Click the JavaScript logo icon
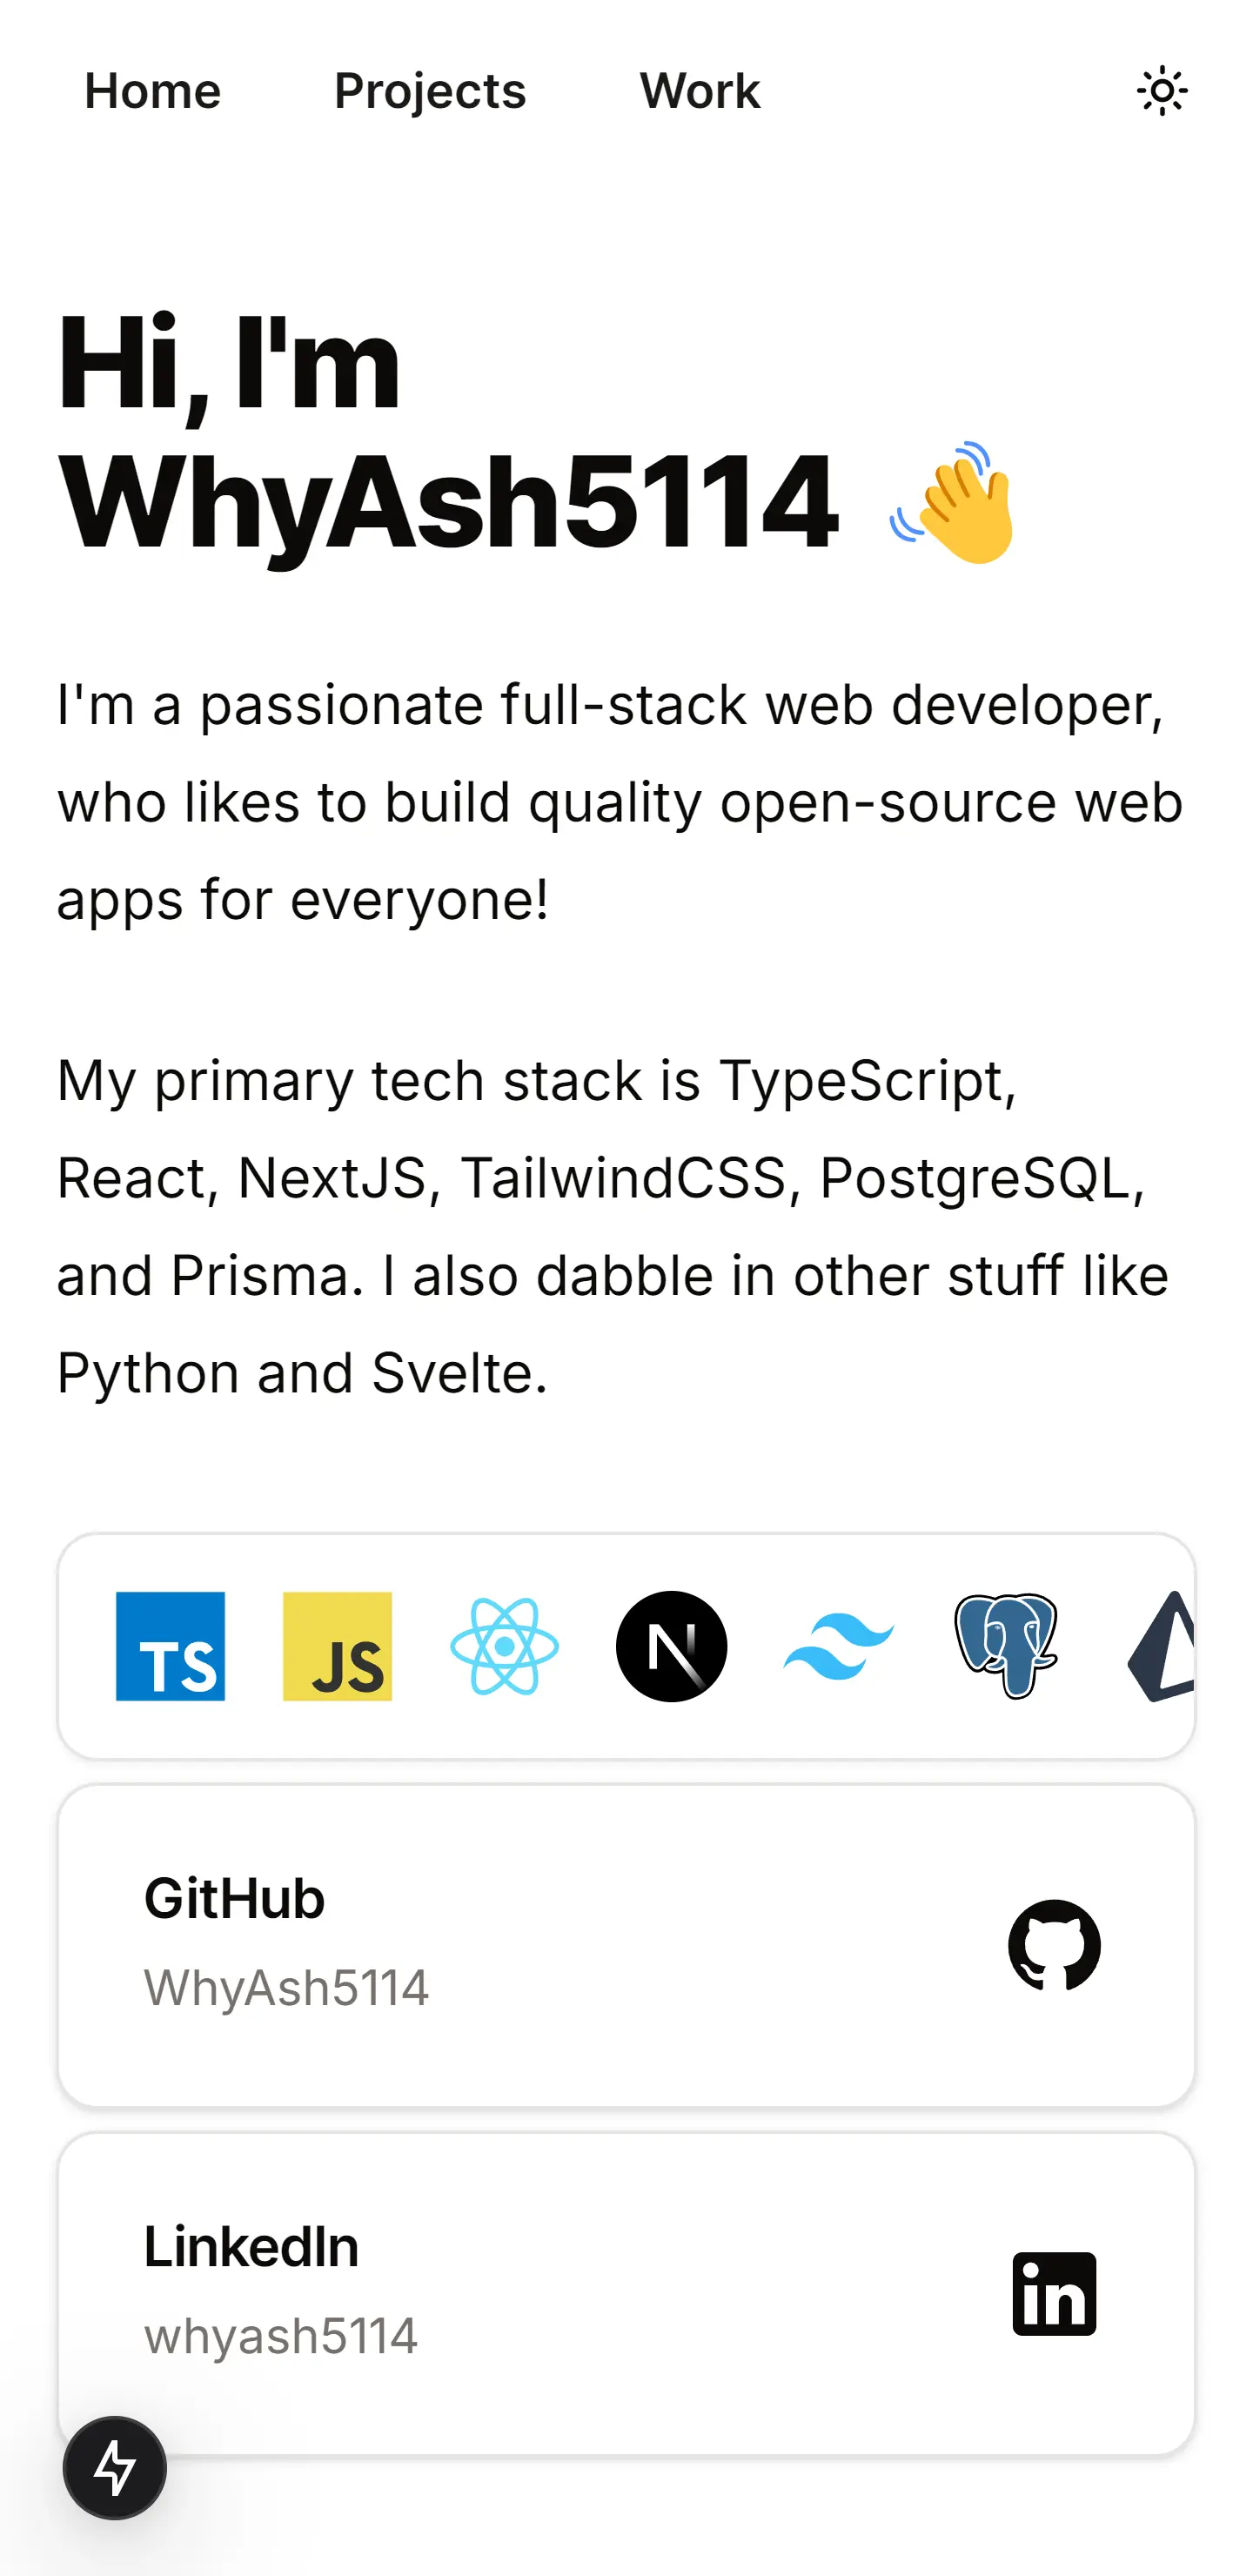 point(337,1646)
